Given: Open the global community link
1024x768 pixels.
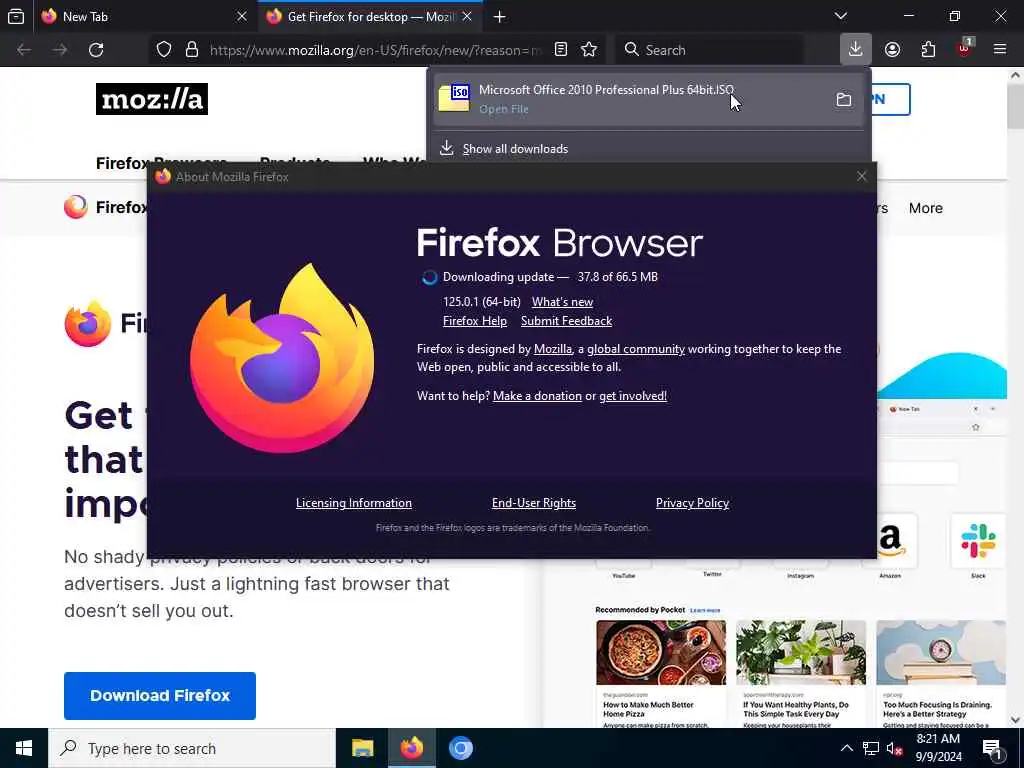Looking at the screenshot, I should [636, 349].
